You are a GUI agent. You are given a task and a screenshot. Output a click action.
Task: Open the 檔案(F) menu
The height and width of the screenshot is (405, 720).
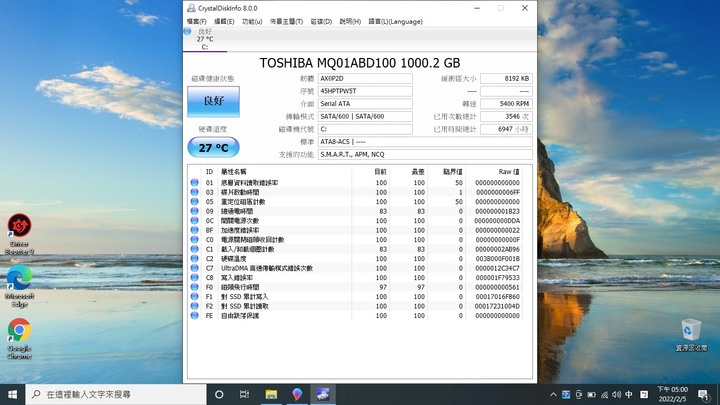tap(197, 22)
